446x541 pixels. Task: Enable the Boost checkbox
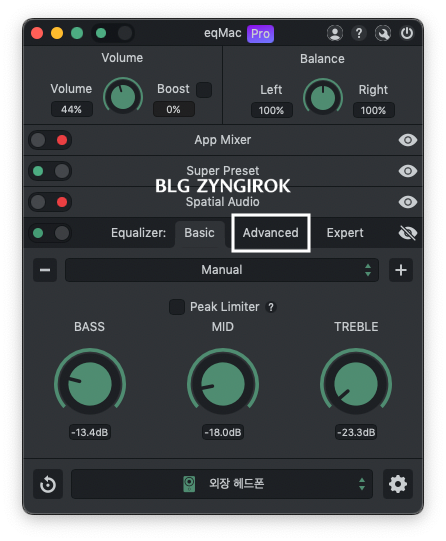tap(204, 90)
